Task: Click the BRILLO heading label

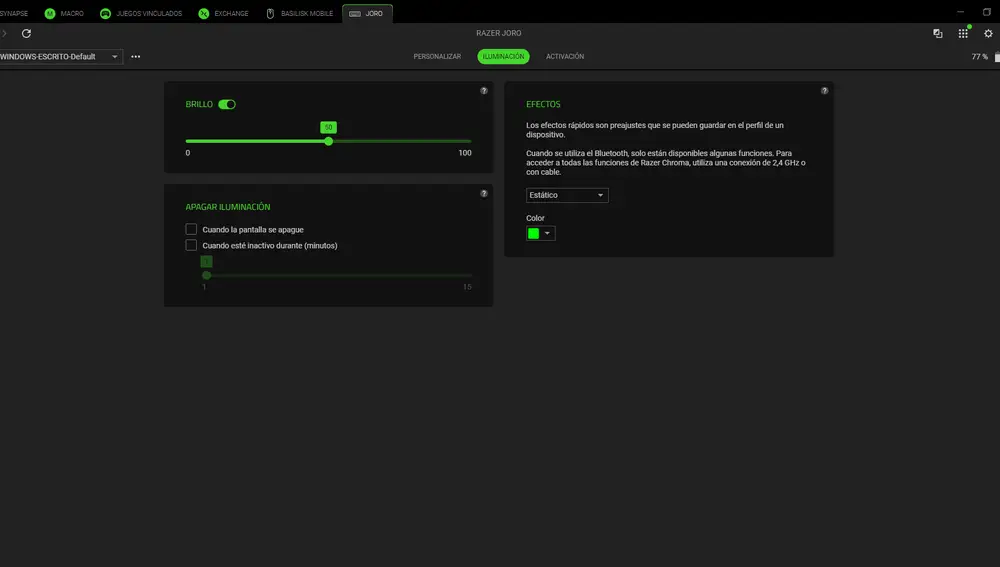Action: pyautogui.click(x=199, y=104)
